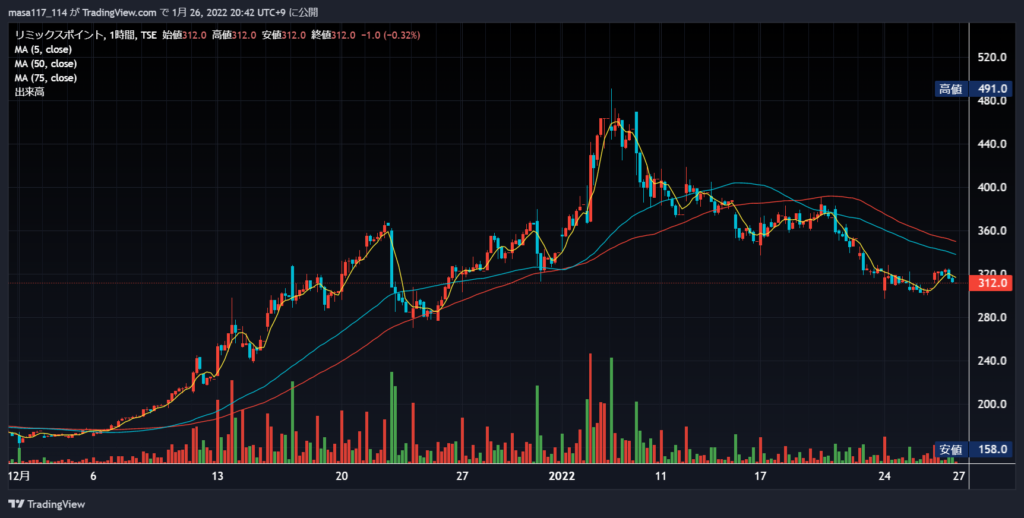Viewport: 1024px width, 518px height.
Task: Click the 17 date axis label
Action: (760, 476)
